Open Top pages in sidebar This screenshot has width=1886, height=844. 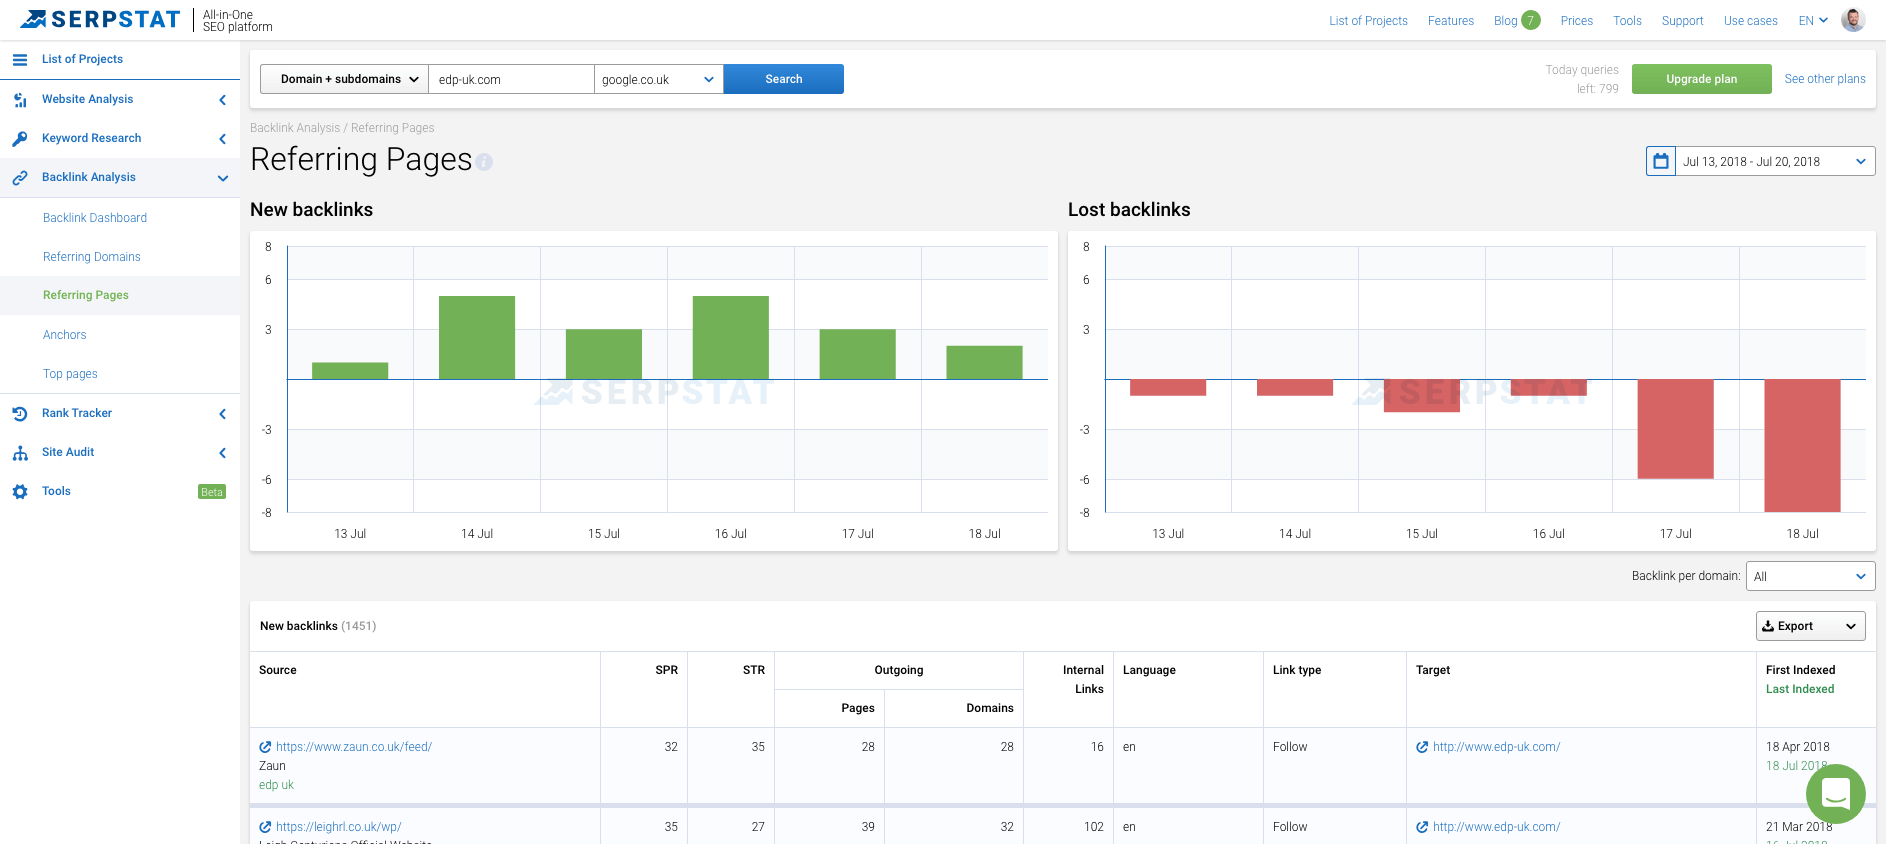70,374
